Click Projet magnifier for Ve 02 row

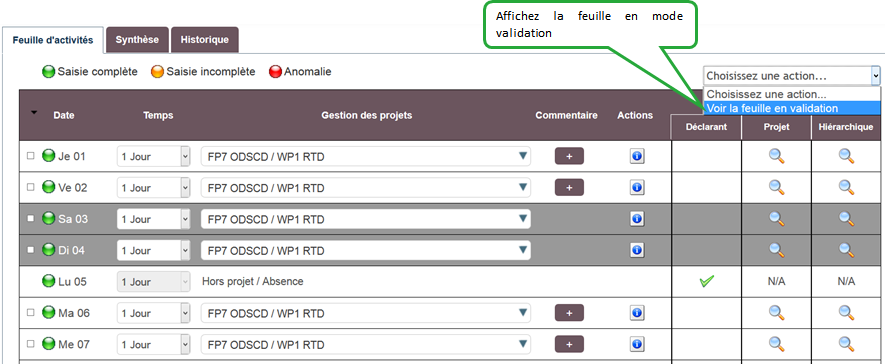[777, 187]
